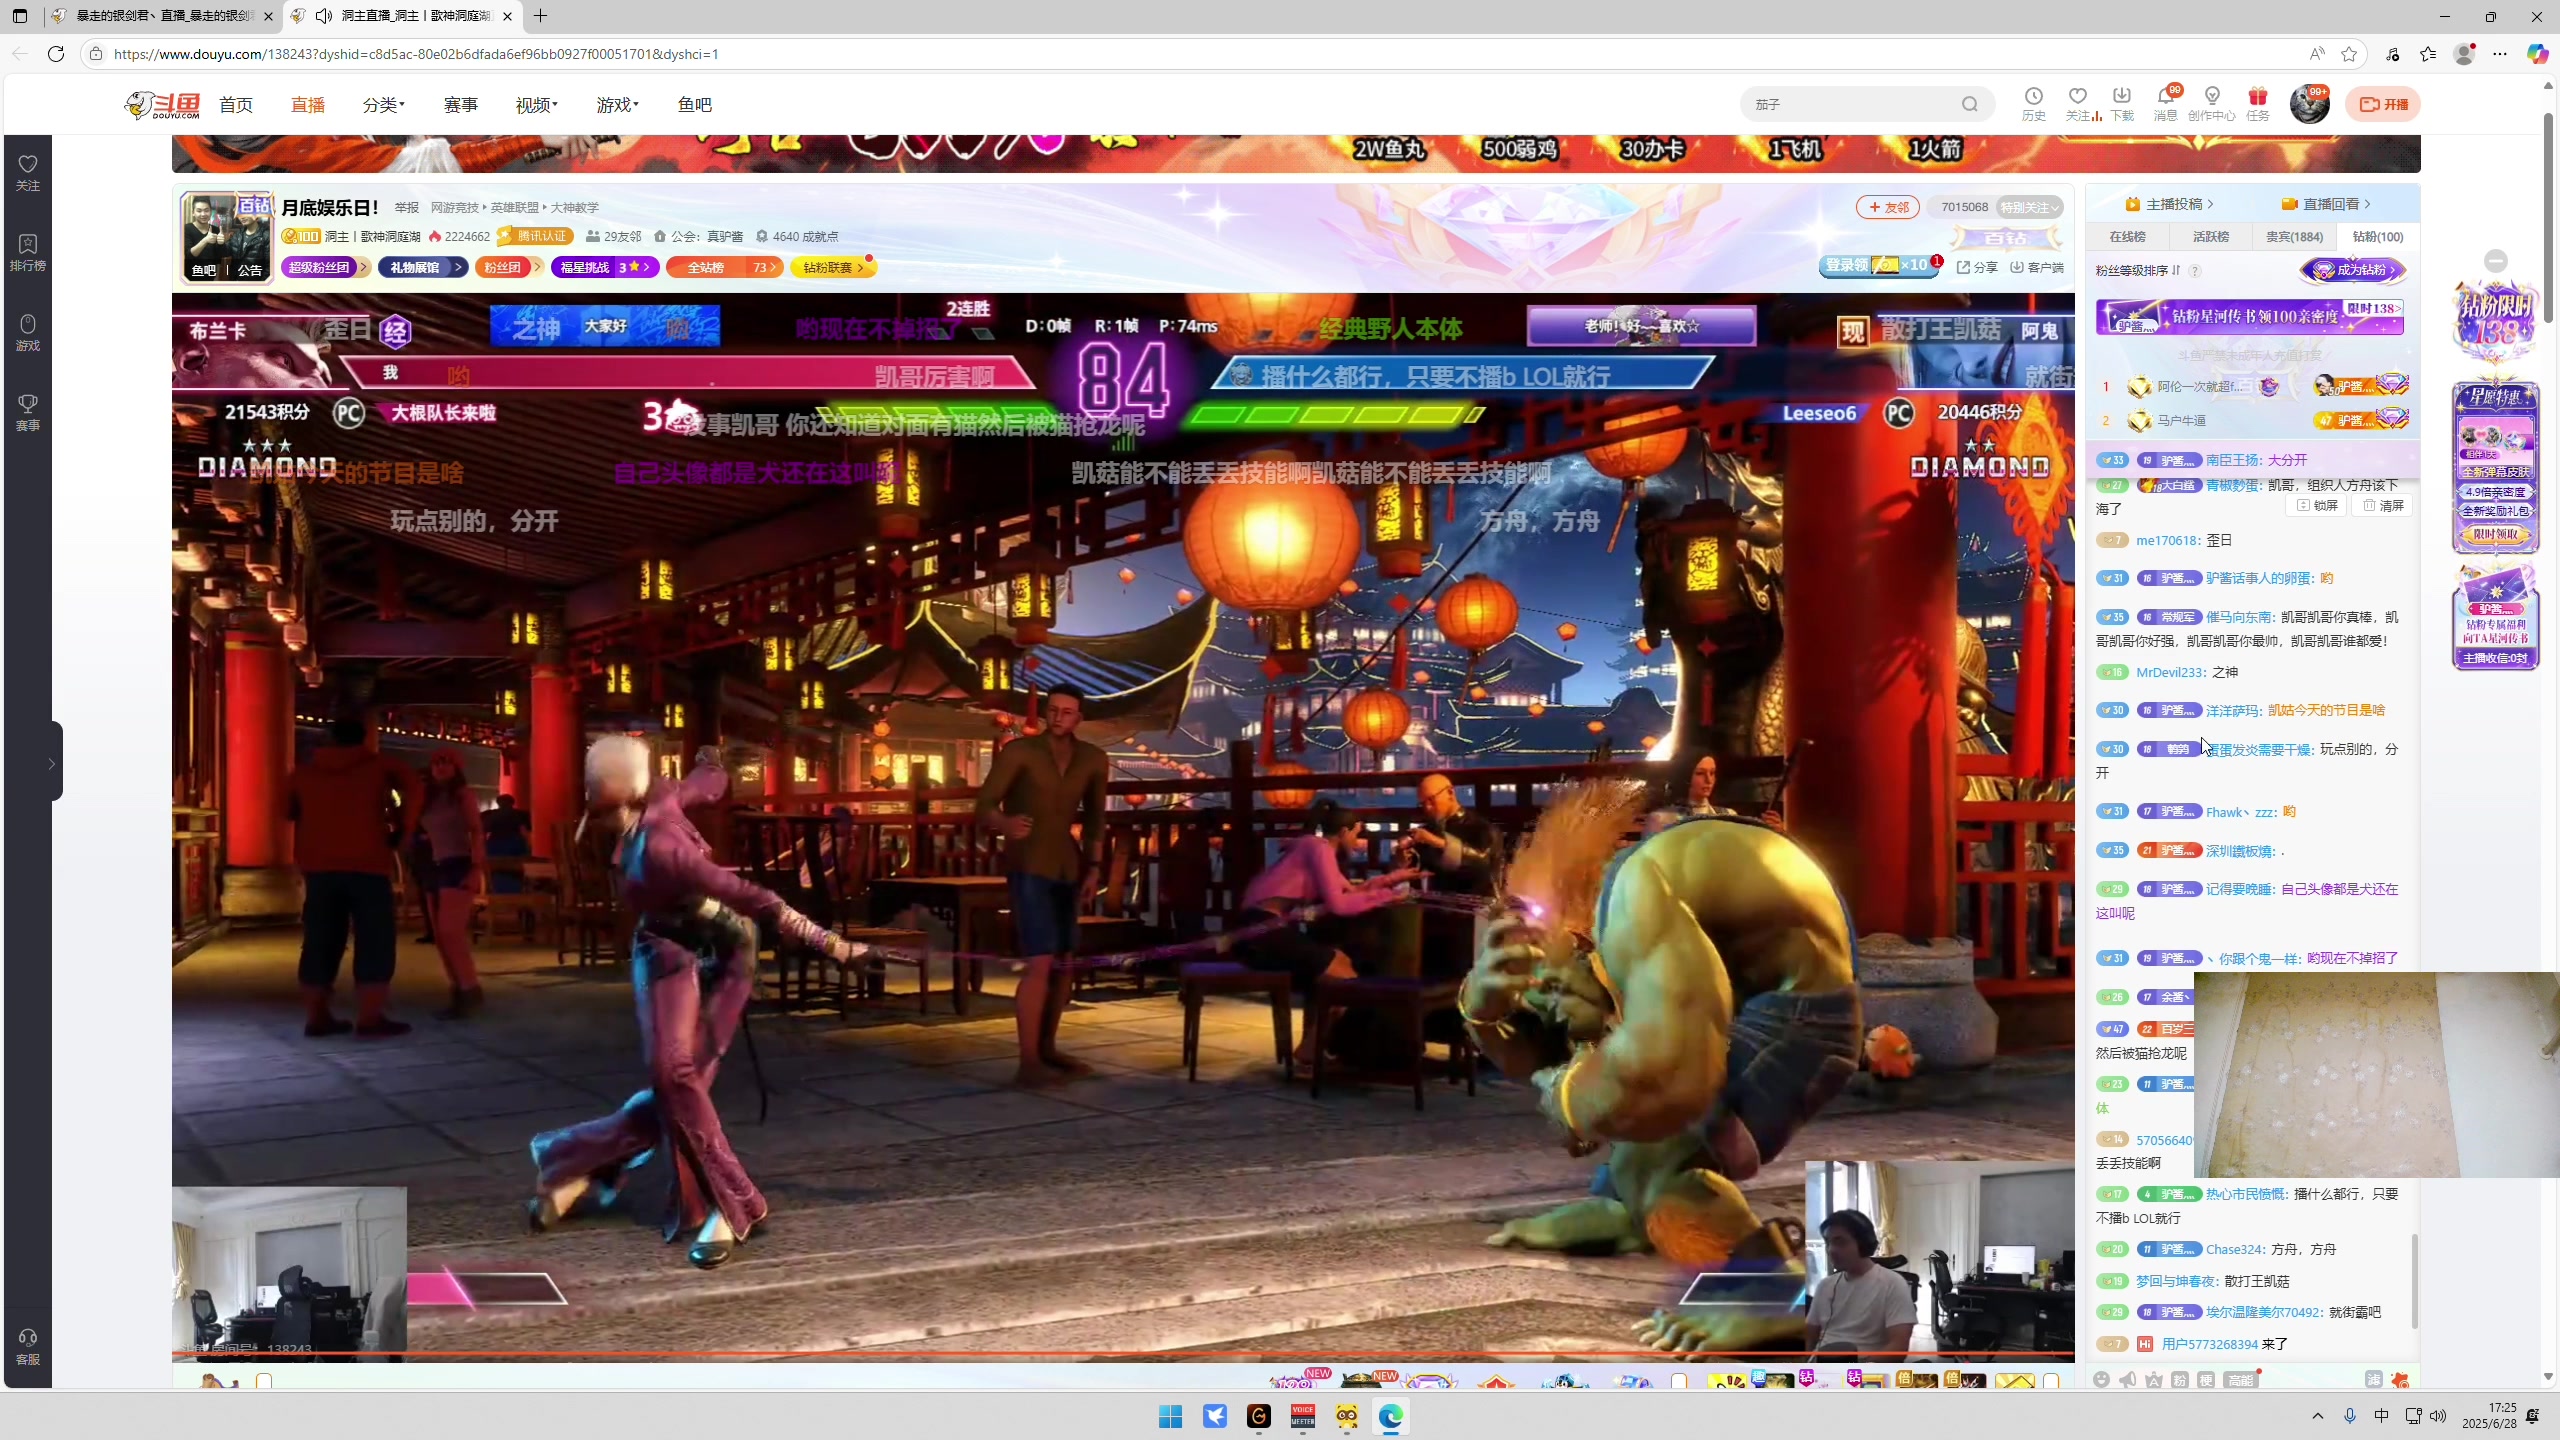Open 排行榜 in left sidebar

pos(28,253)
